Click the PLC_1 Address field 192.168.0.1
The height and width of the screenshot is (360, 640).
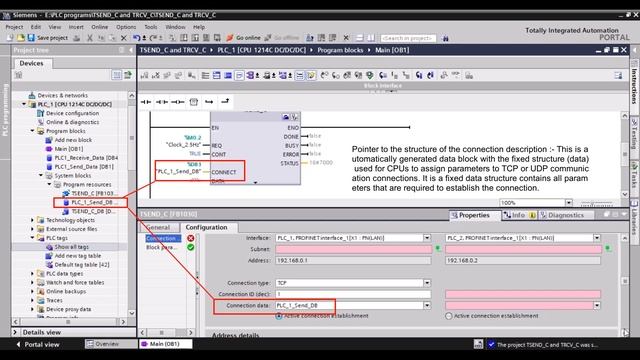click(x=353, y=260)
